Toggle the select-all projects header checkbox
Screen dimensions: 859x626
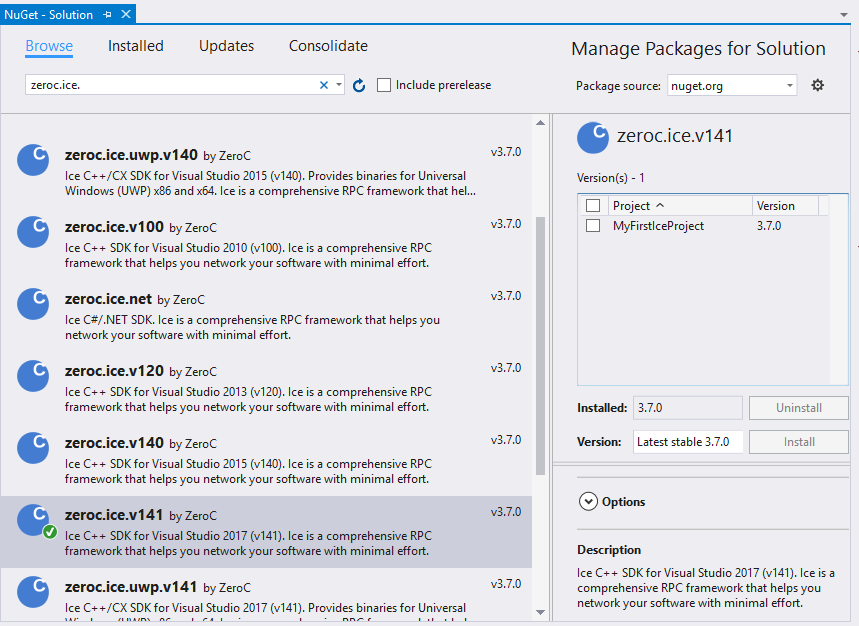[x=593, y=206]
